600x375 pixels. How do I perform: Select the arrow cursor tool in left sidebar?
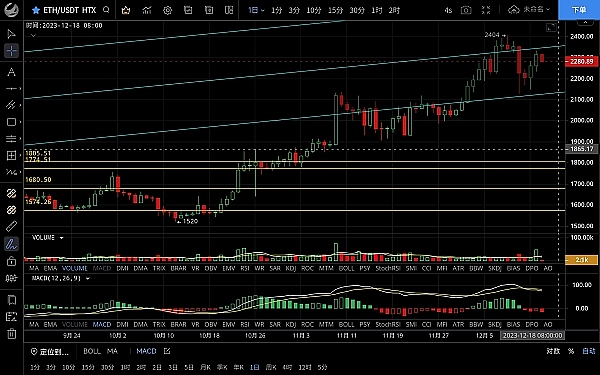click(11, 34)
